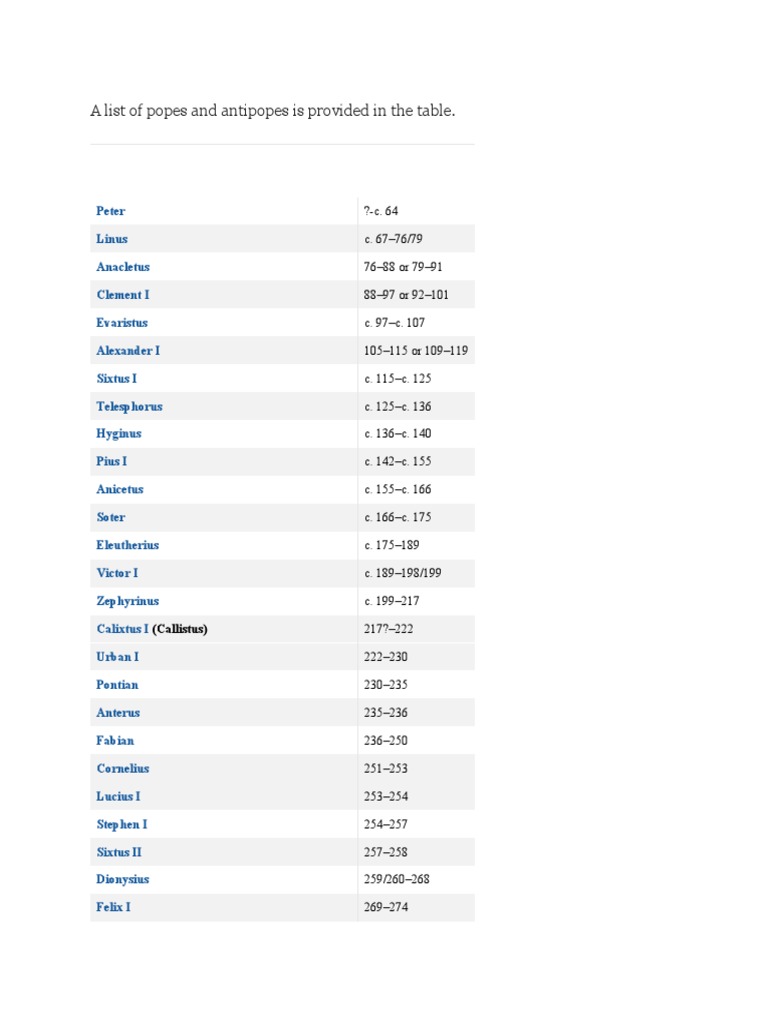Screen dimensions: 768x1024
Task: Open the Alexander I link
Action: click(x=128, y=351)
